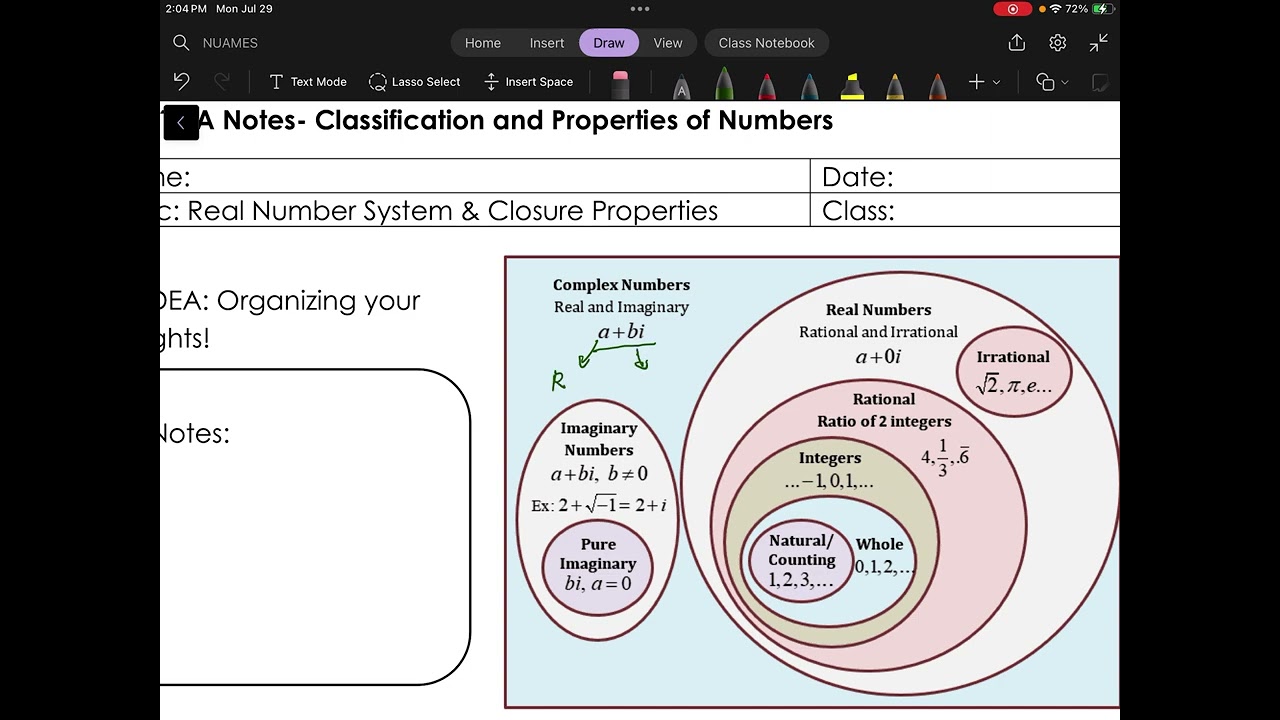Pick the dark red pen
The image size is (1280, 720).
point(938,86)
